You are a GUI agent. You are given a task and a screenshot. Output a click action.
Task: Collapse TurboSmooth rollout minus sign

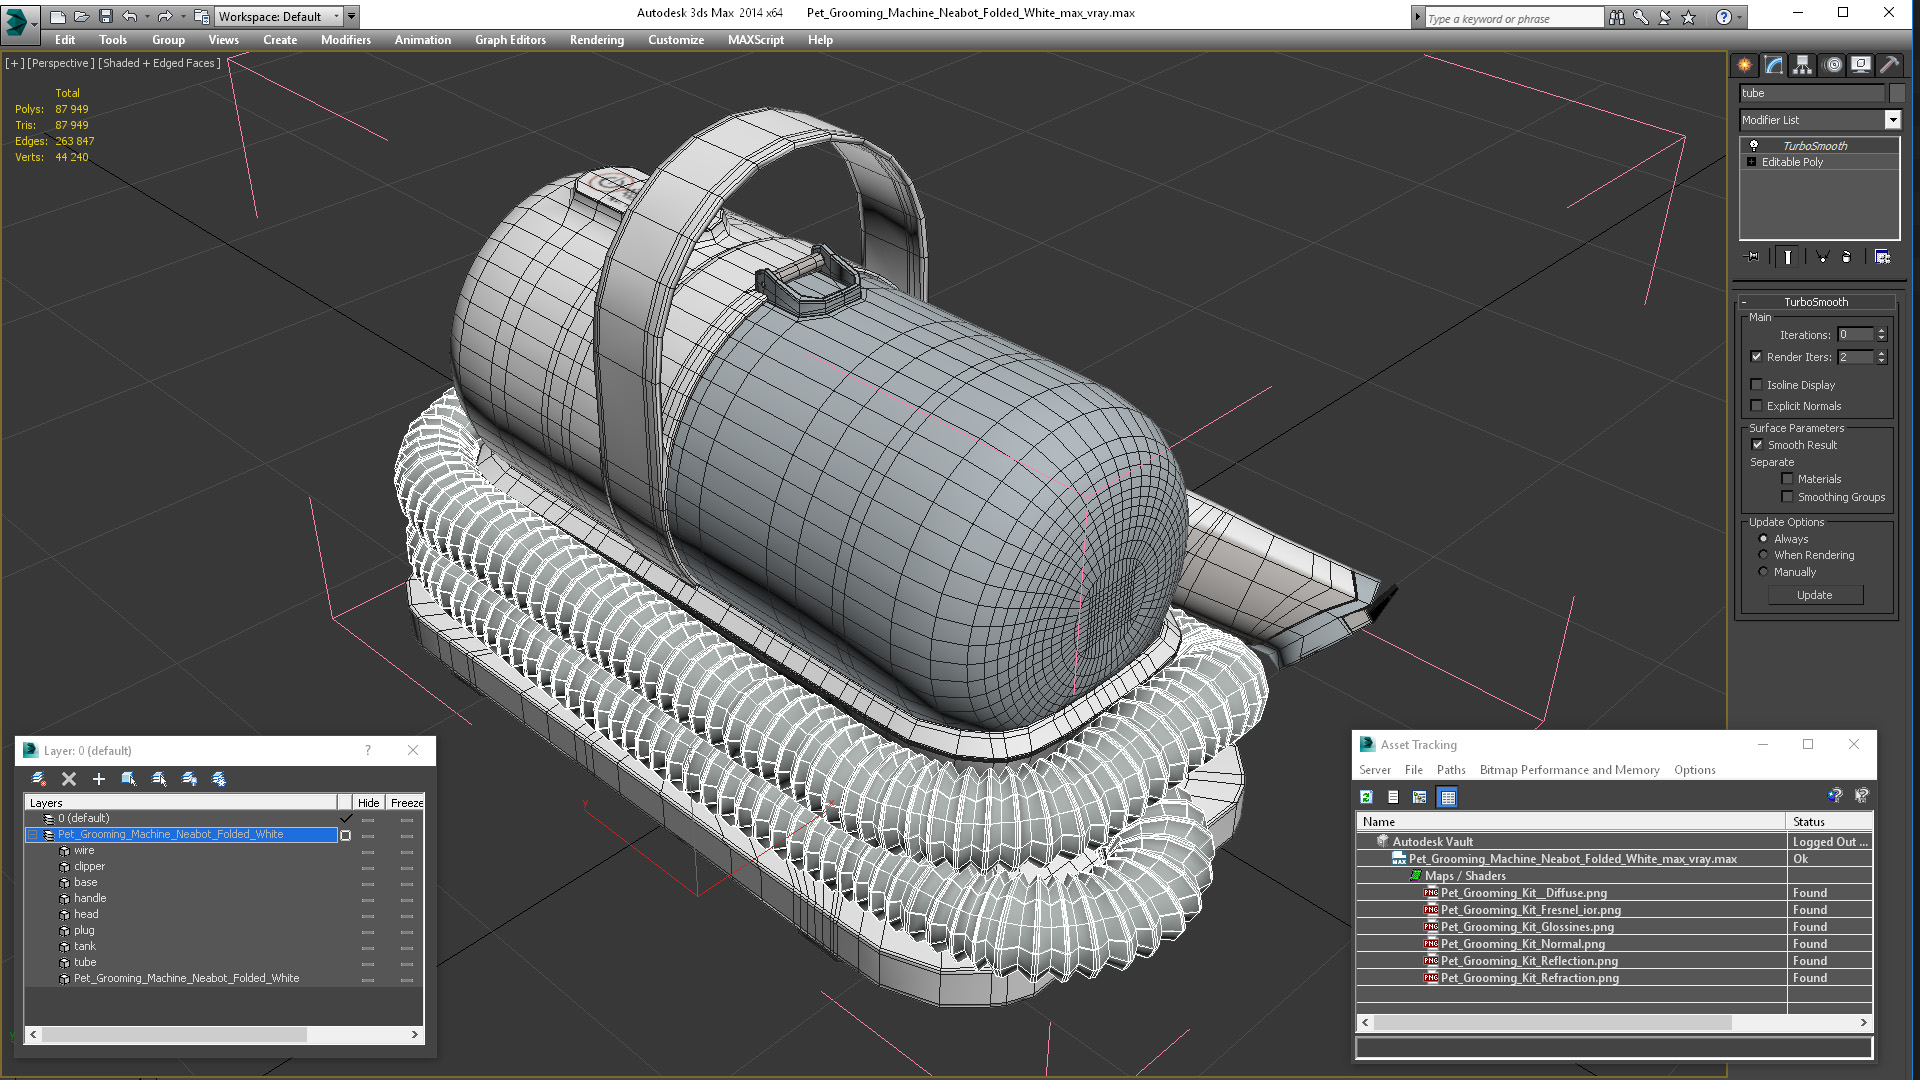(x=1744, y=302)
